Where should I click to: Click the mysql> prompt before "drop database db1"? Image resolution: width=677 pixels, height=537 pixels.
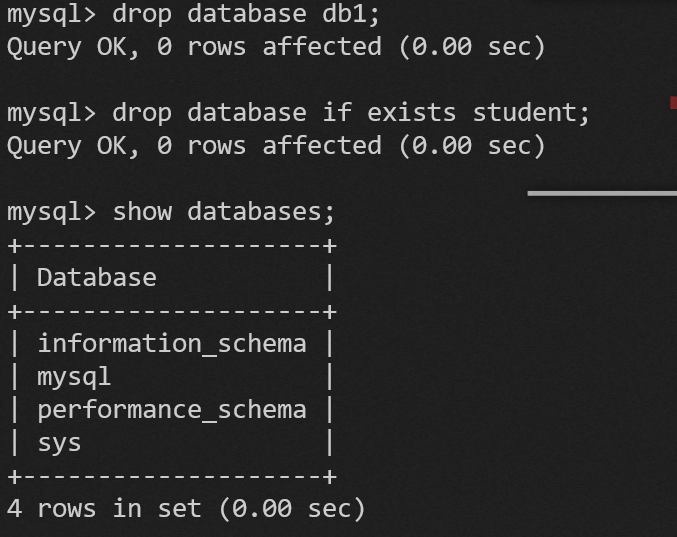[x=51, y=14]
